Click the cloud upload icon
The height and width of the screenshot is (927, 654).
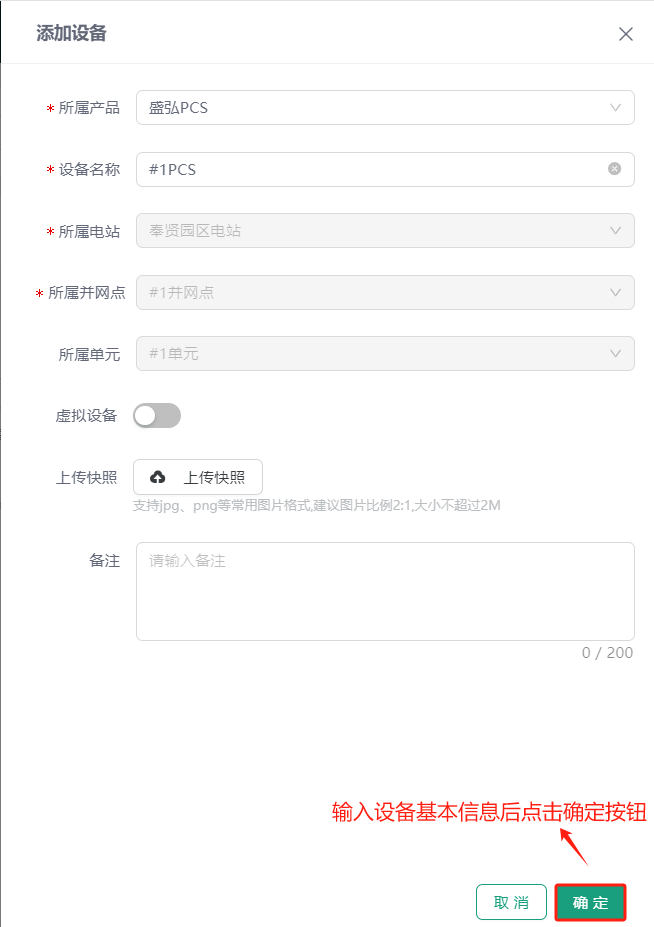pos(157,477)
